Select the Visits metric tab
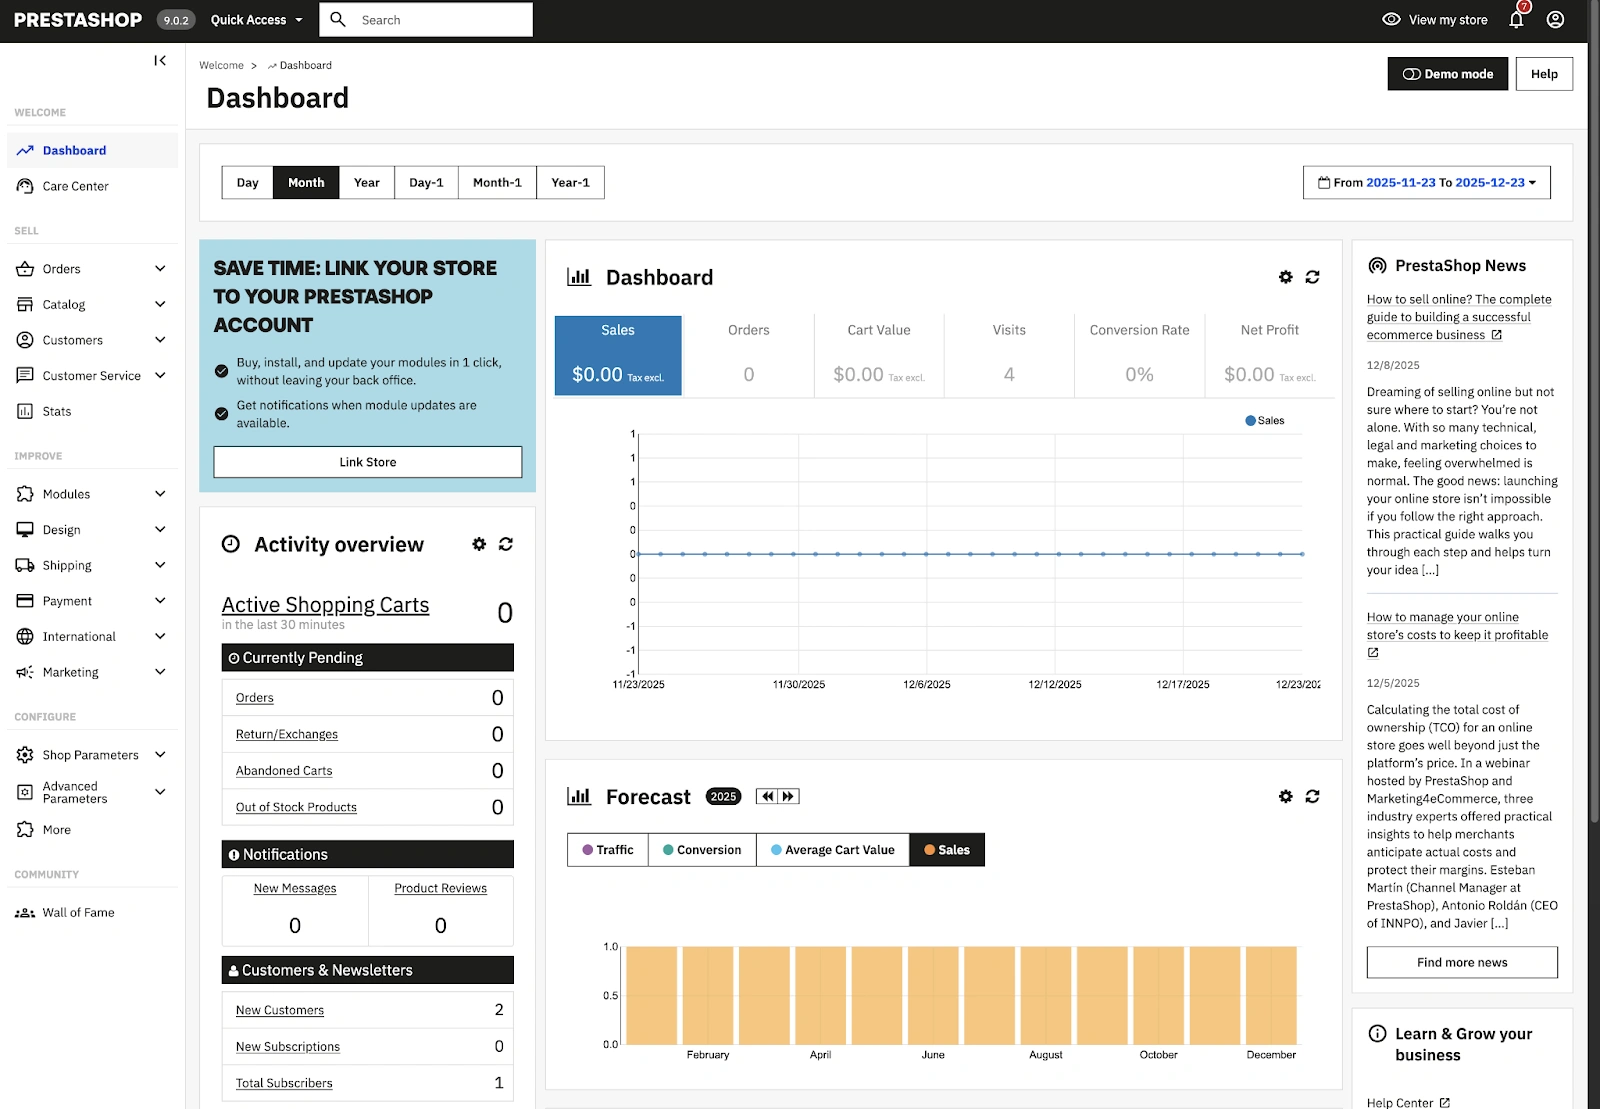1600x1109 pixels. point(1009,355)
